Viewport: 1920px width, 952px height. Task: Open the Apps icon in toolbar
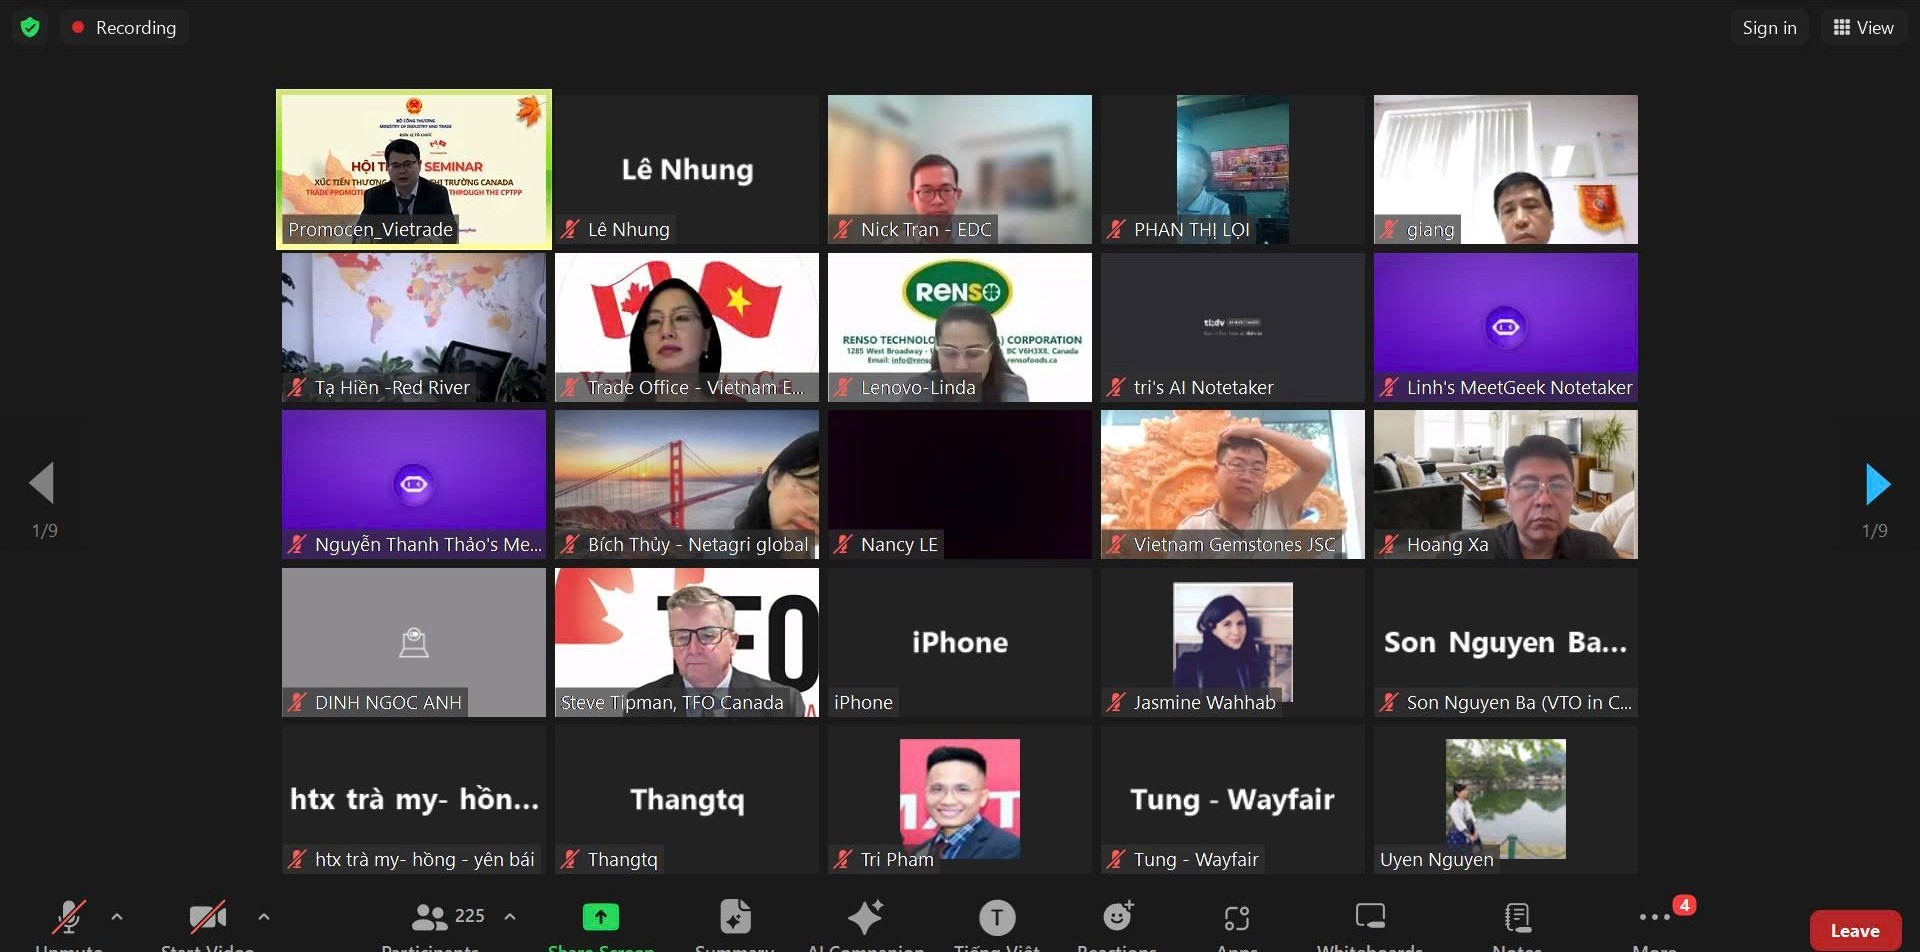(1237, 917)
